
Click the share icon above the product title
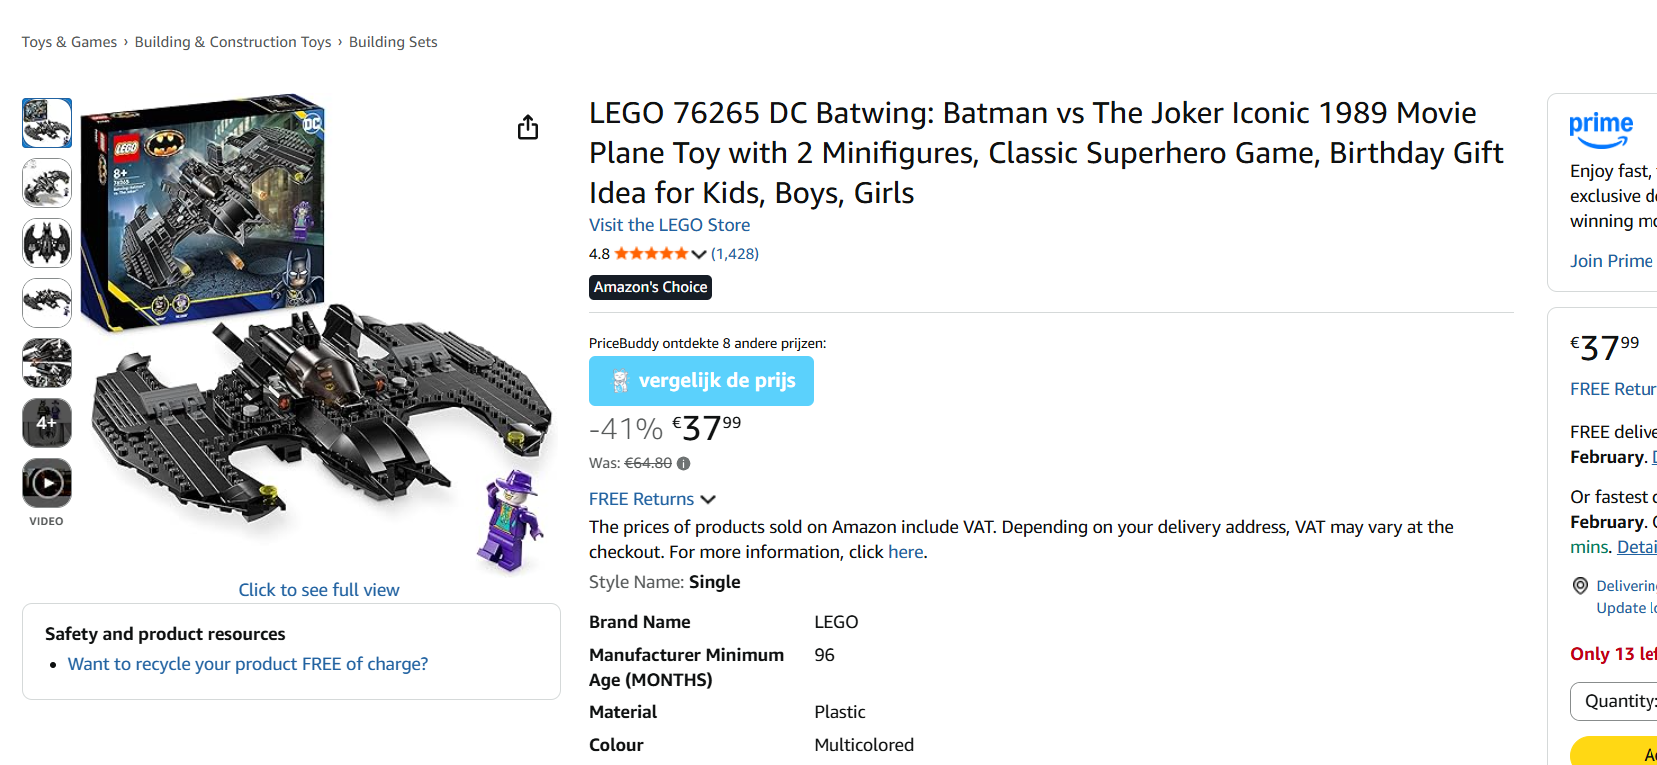[x=528, y=128]
